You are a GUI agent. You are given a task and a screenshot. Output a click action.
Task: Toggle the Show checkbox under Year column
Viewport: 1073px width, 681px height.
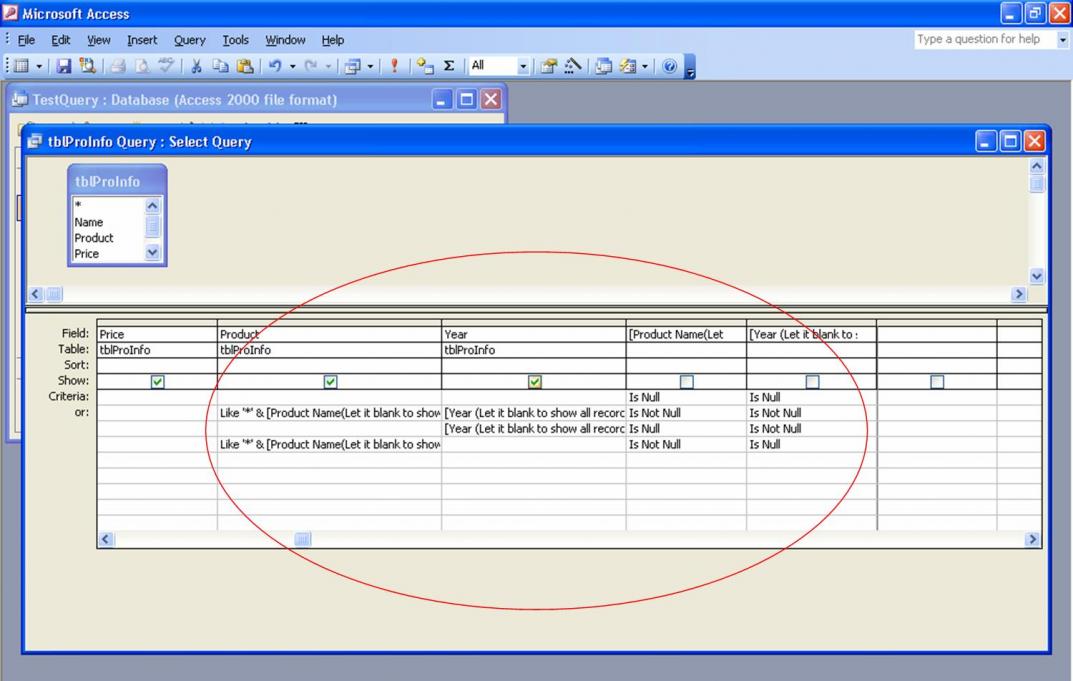click(534, 381)
